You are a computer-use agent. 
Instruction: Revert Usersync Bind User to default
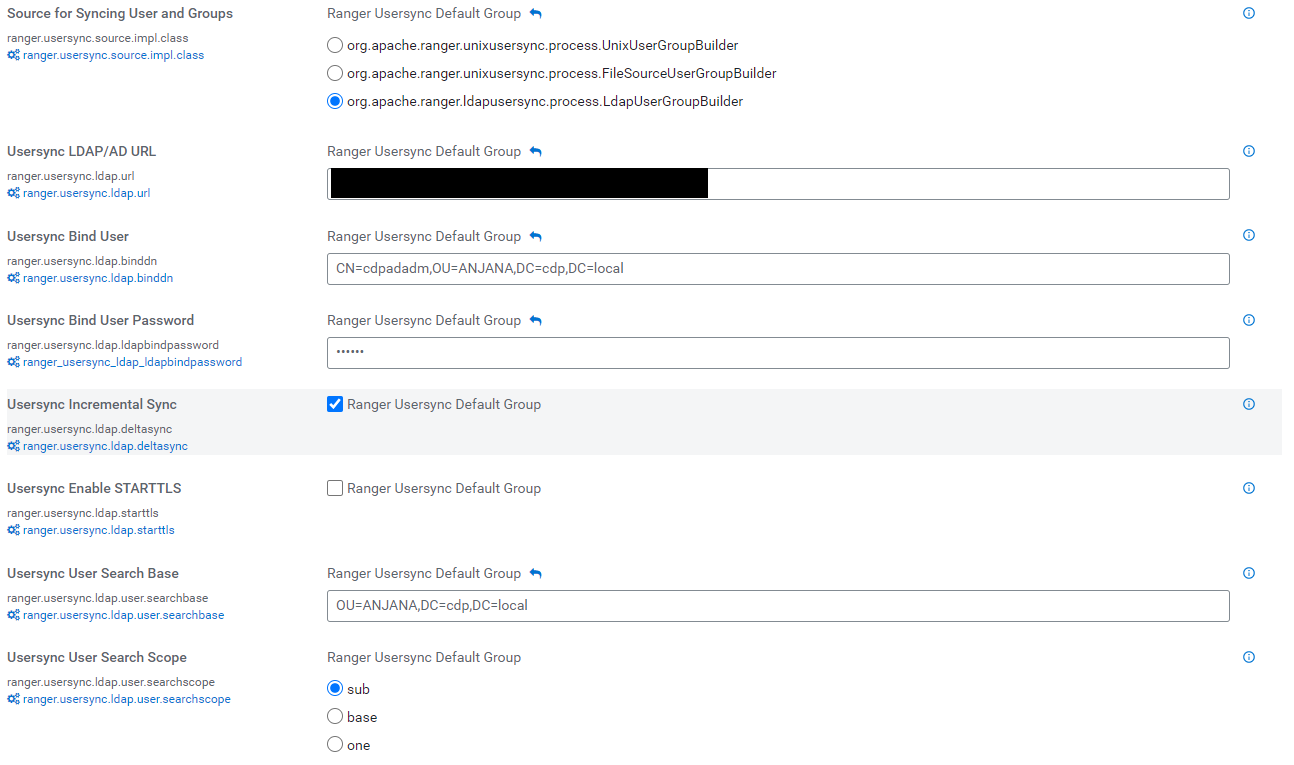pos(535,237)
